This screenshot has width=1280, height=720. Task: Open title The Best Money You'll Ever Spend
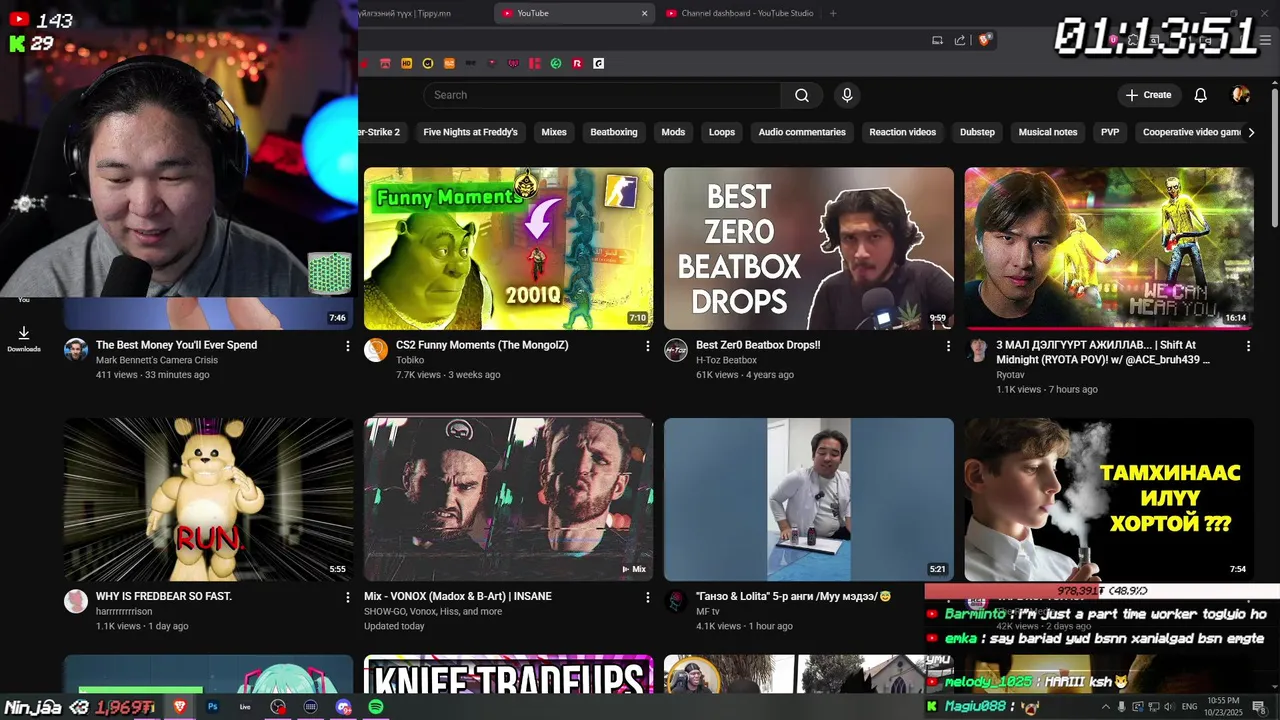[176, 345]
